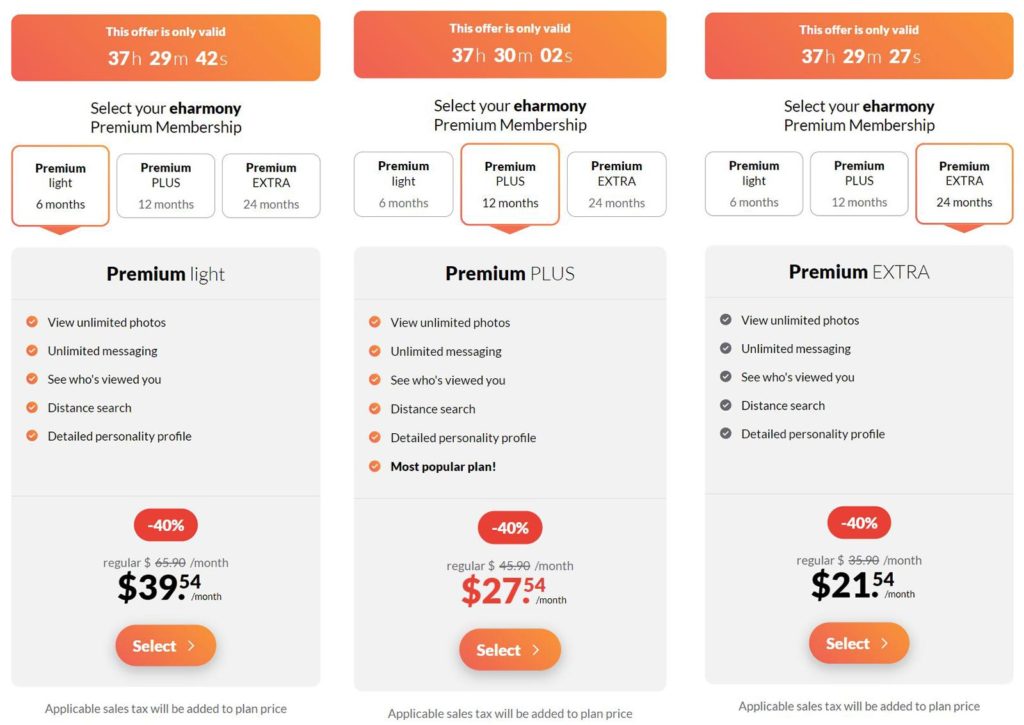1024x725 pixels.
Task: Choose the Premium PLUS 12 months tab in the middle panel
Action: pyautogui.click(x=510, y=184)
